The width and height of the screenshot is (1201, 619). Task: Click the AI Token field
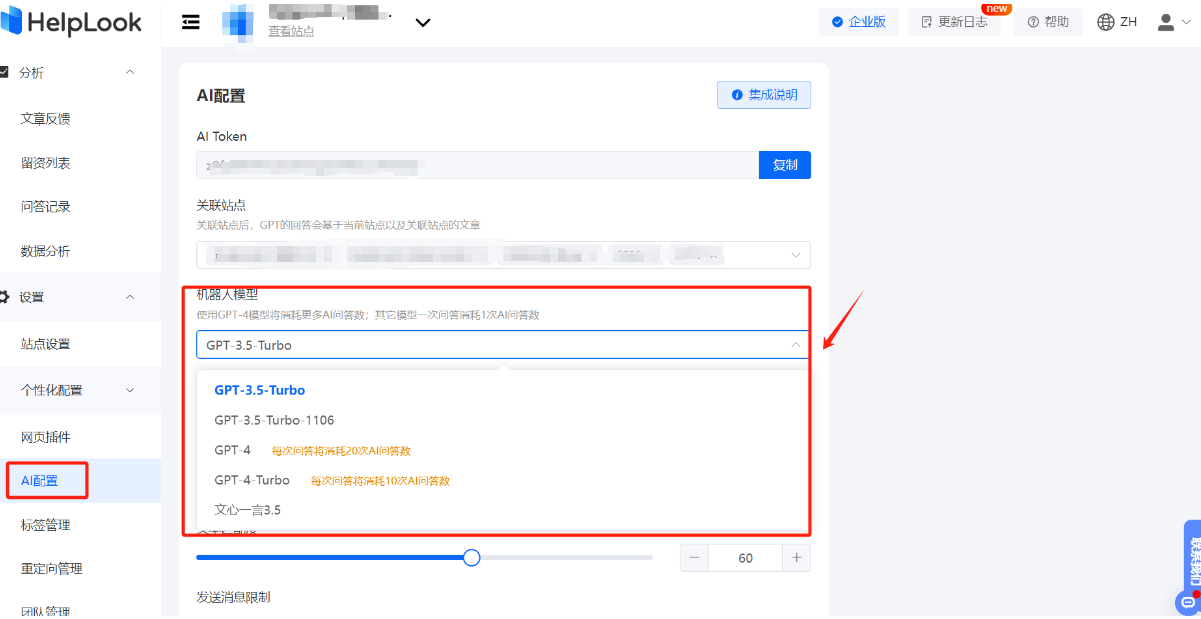[478, 165]
